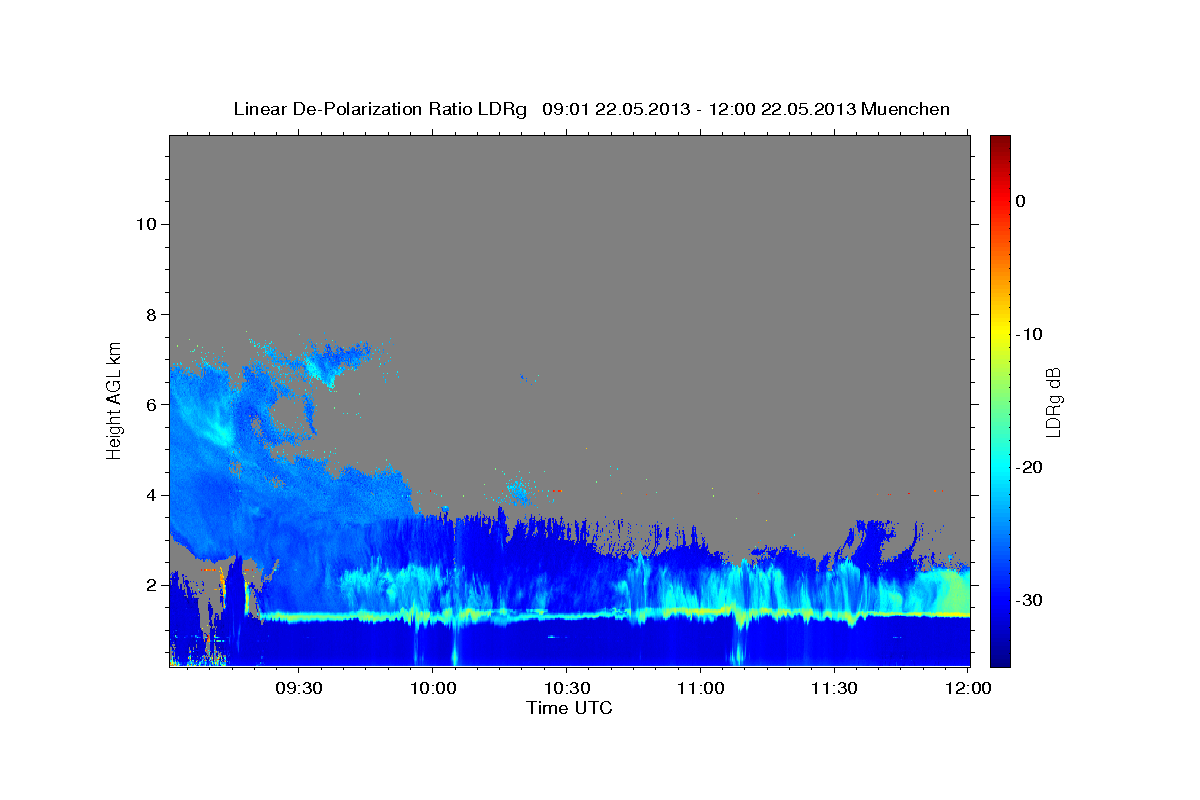Screen dimensions: 1200x800
Task: Click the yellow region of the colorbar
Action: click(x=1000, y=334)
